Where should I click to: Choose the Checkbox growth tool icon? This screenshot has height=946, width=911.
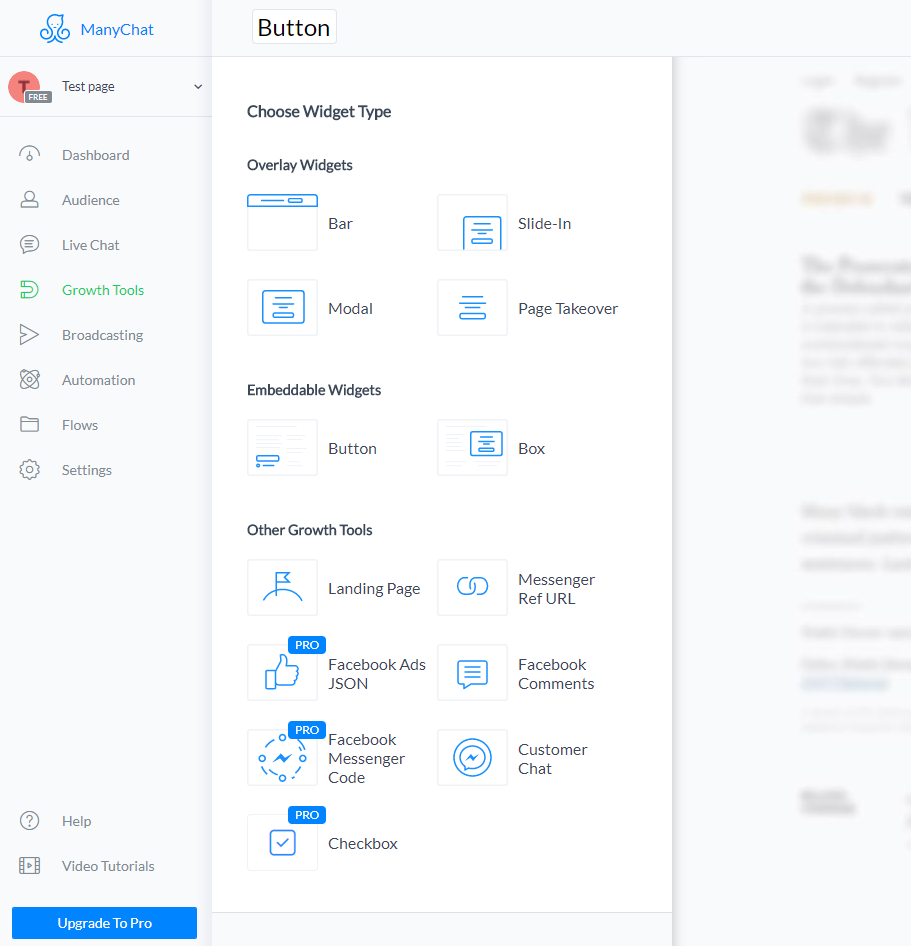point(282,843)
